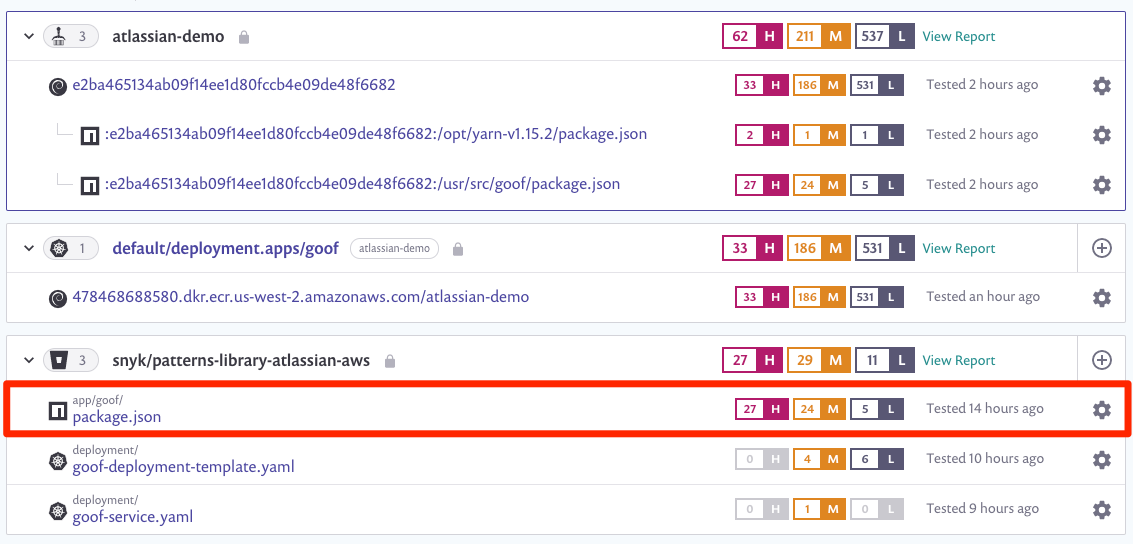Open settings gear for e2ba465134ab09f14ee1d80fccb4e09de48f6682 image
The image size is (1133, 544).
(x=1101, y=86)
